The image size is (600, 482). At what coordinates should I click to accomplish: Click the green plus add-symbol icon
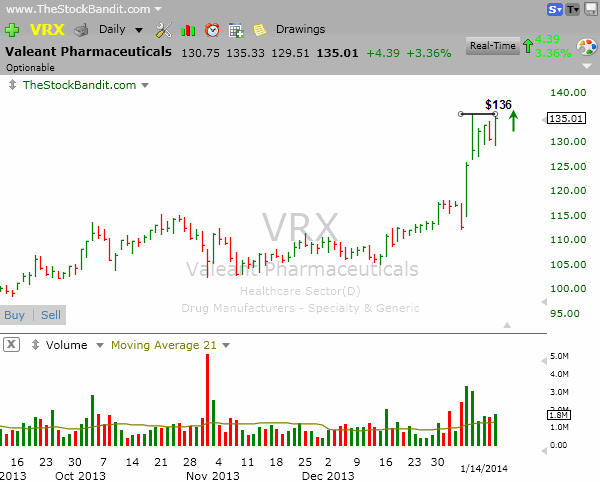pos(11,30)
